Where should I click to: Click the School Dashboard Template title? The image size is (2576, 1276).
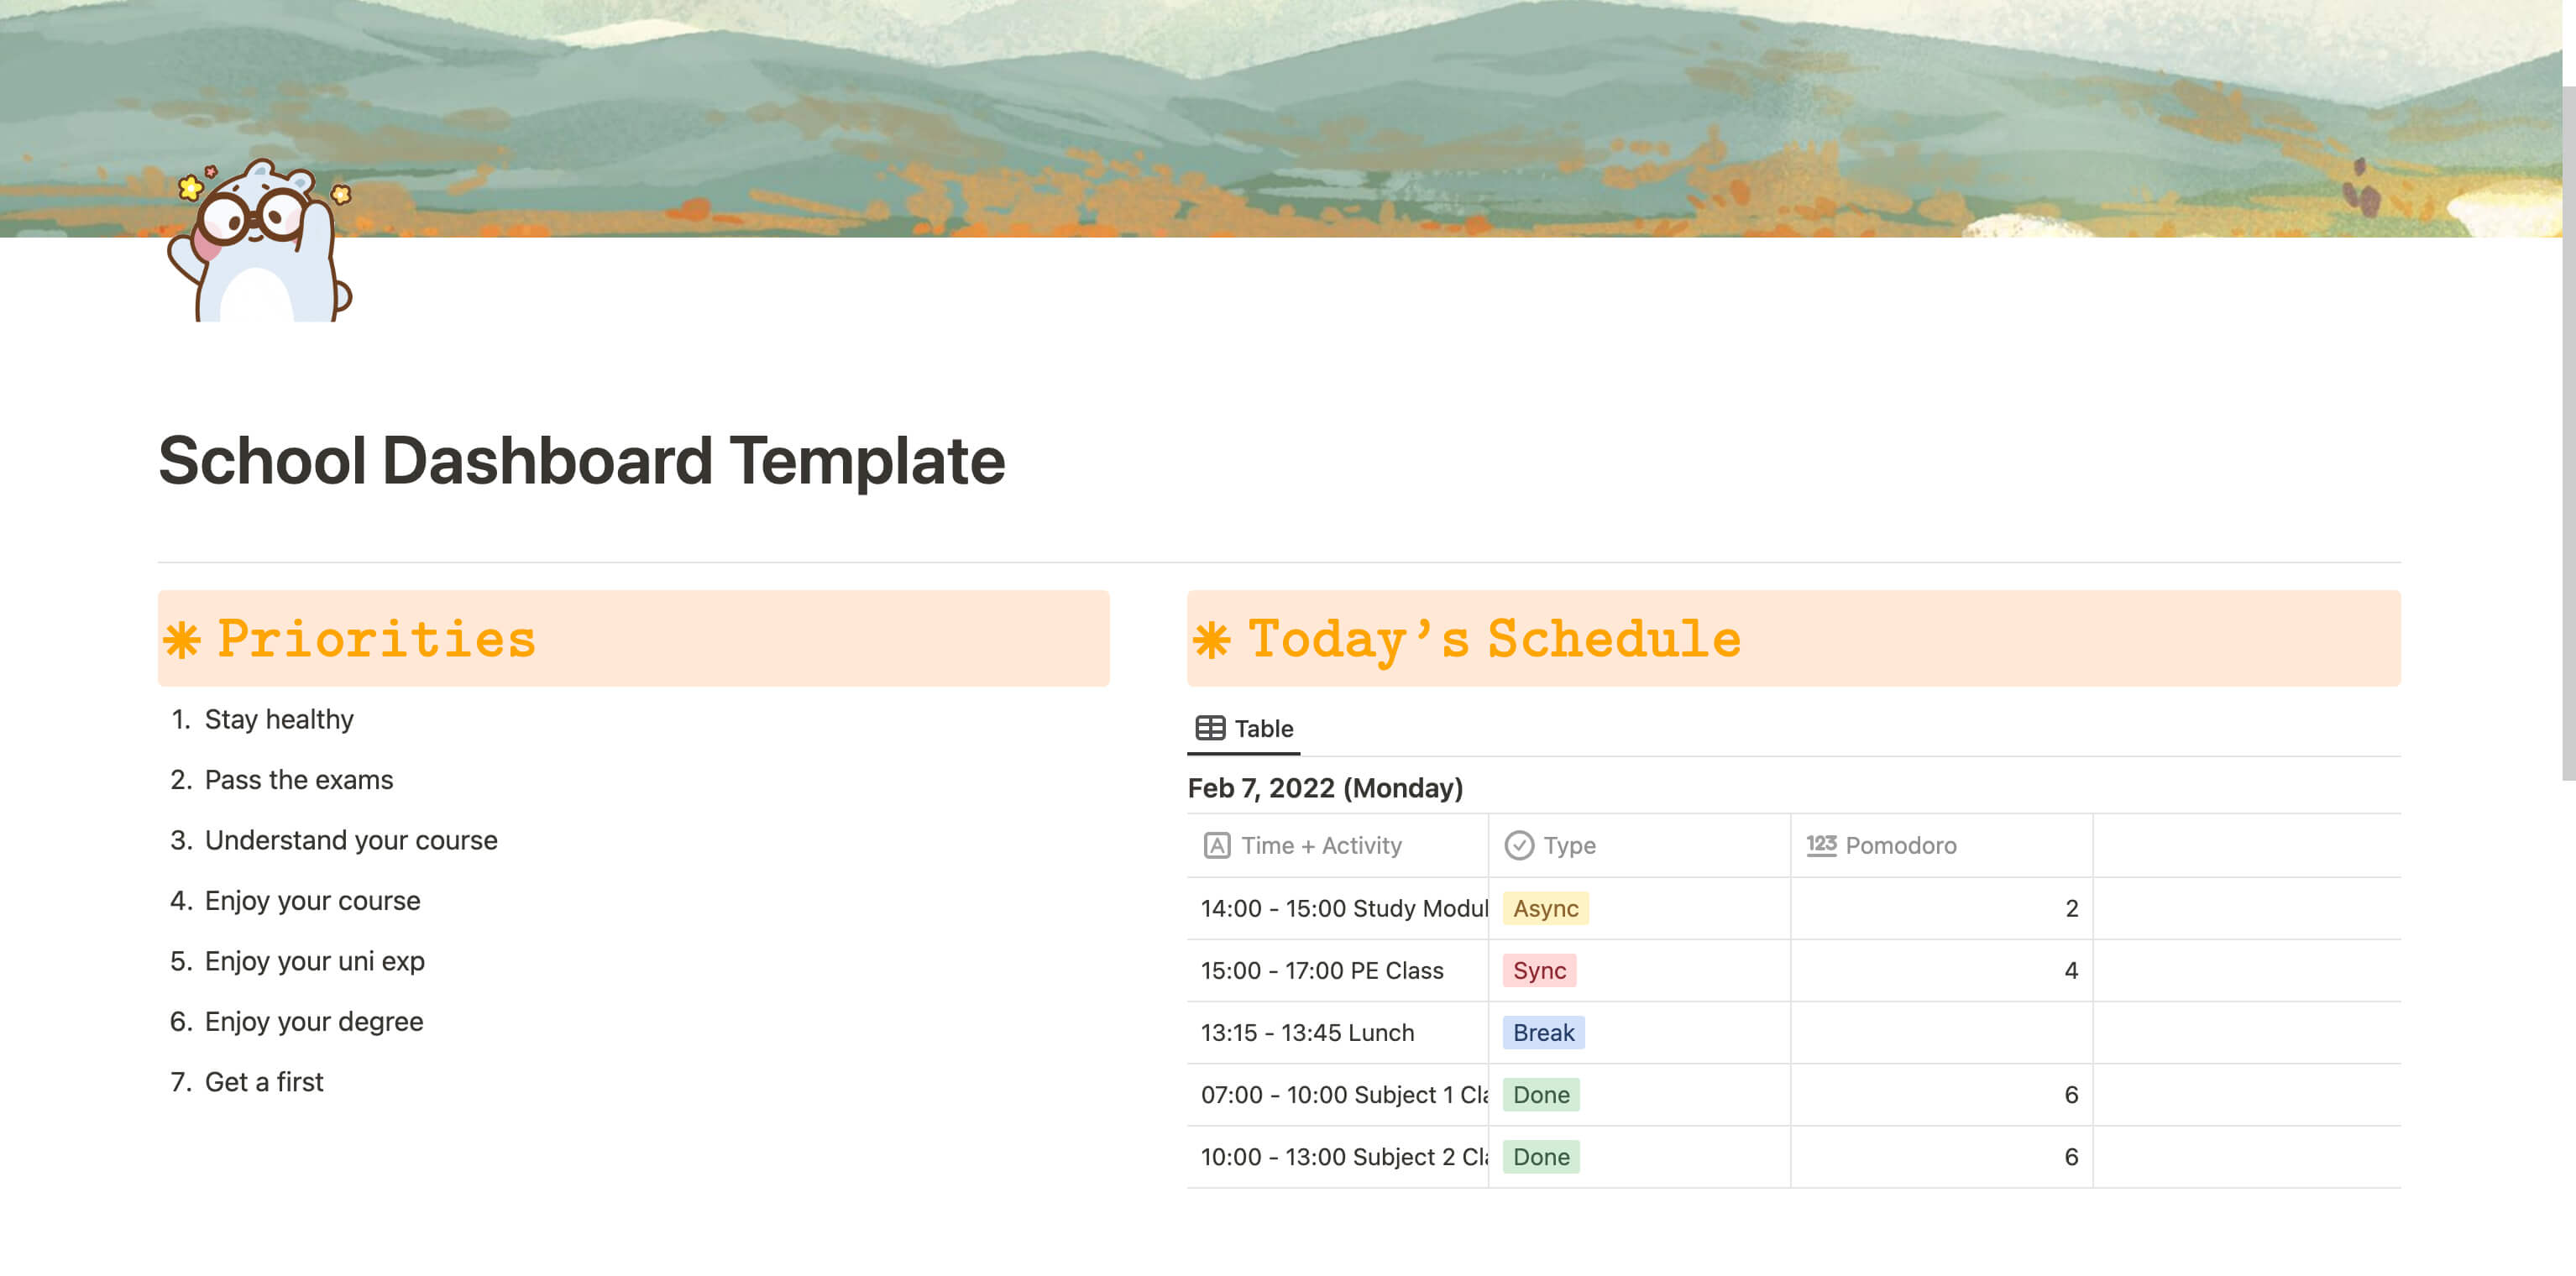tap(581, 461)
